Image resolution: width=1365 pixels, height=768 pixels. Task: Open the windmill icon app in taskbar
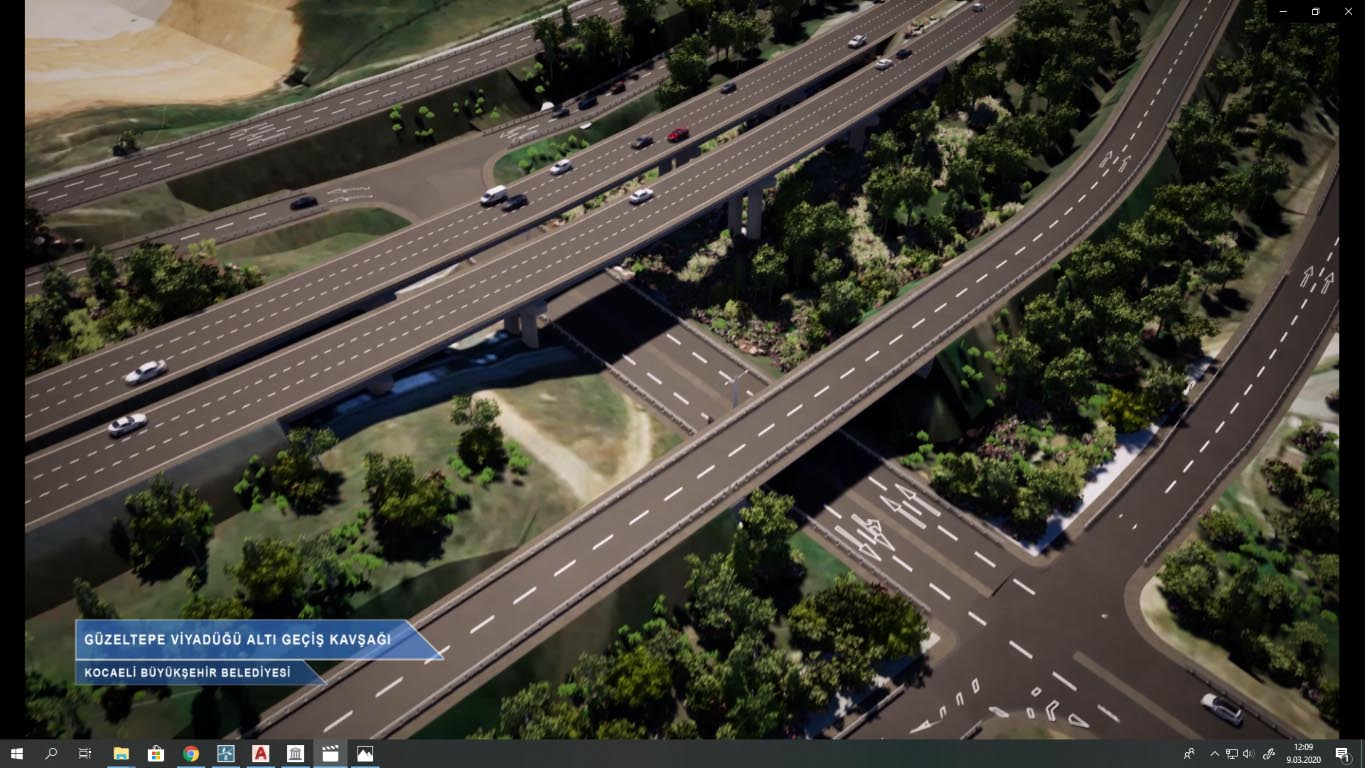[226, 754]
